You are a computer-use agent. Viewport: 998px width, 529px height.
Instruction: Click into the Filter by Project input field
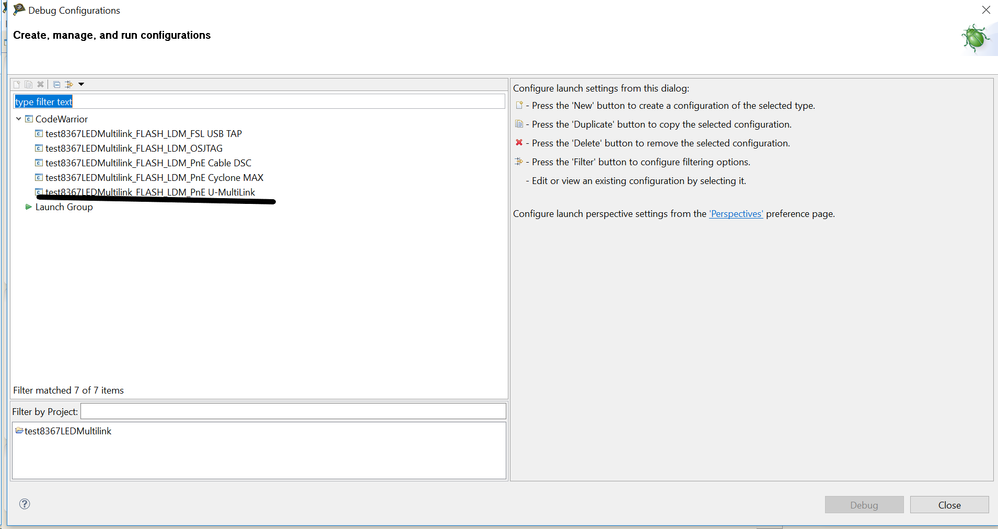coord(293,411)
